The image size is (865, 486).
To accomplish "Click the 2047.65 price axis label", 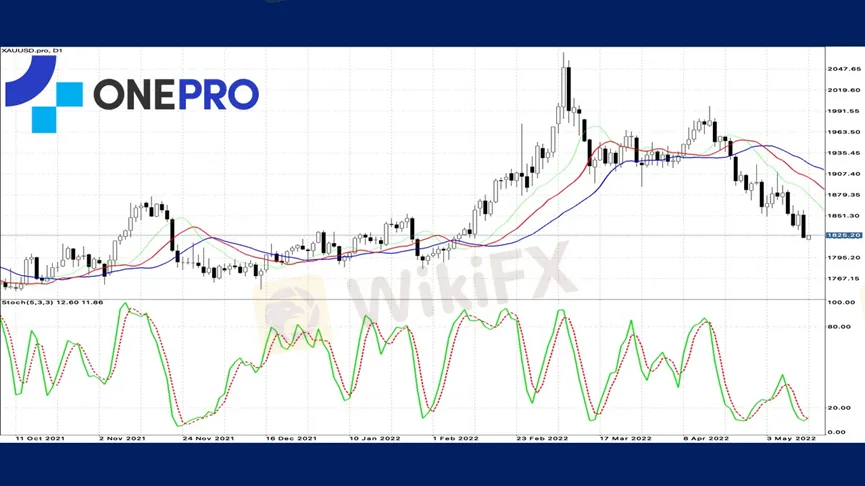I will pyautogui.click(x=844, y=69).
